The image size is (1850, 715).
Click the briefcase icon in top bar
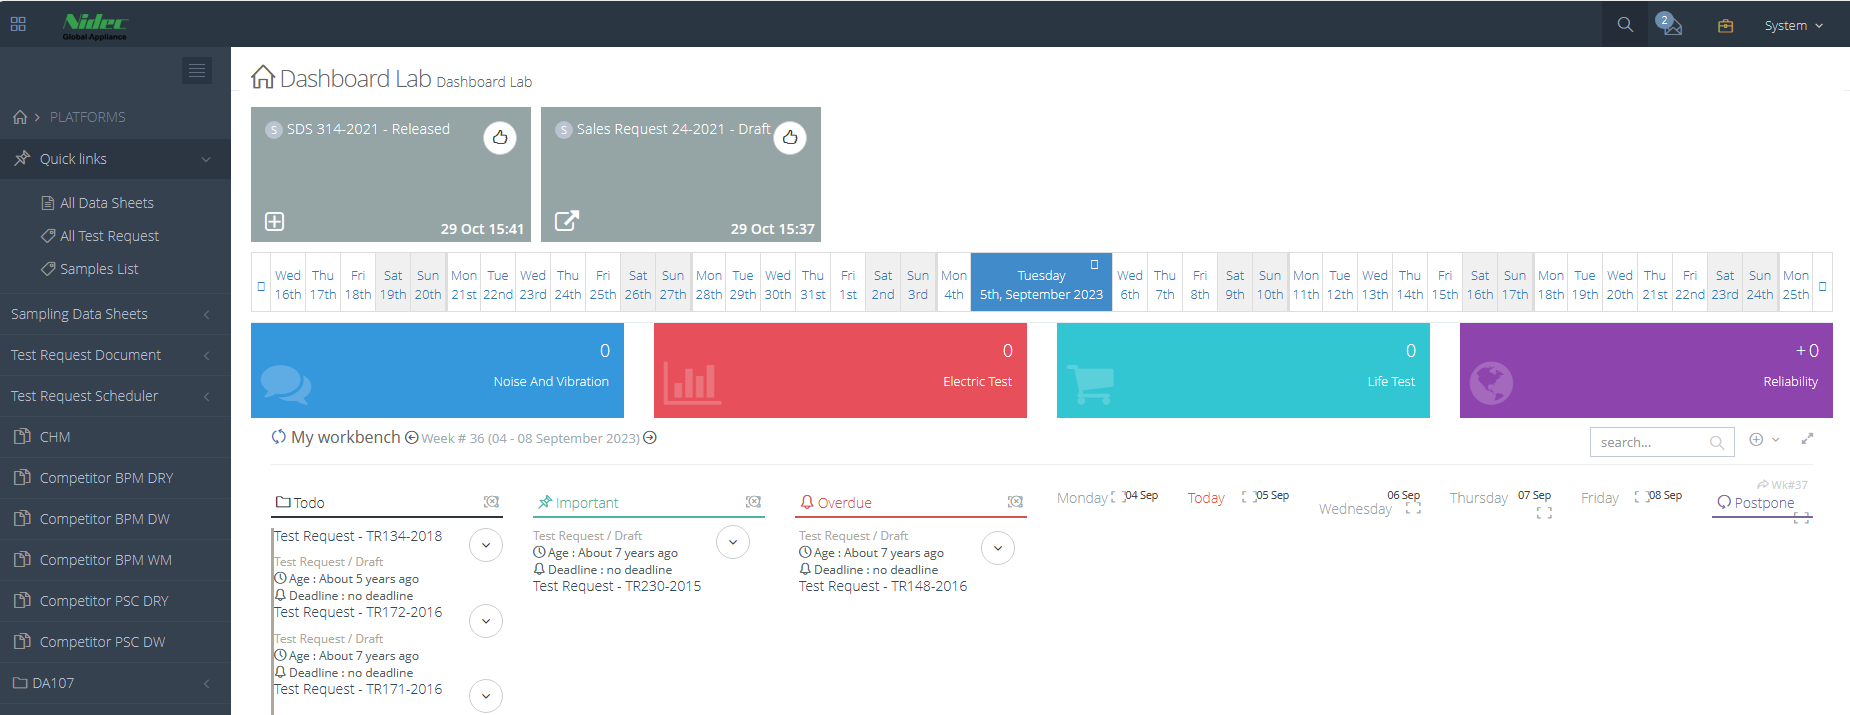[x=1725, y=26]
